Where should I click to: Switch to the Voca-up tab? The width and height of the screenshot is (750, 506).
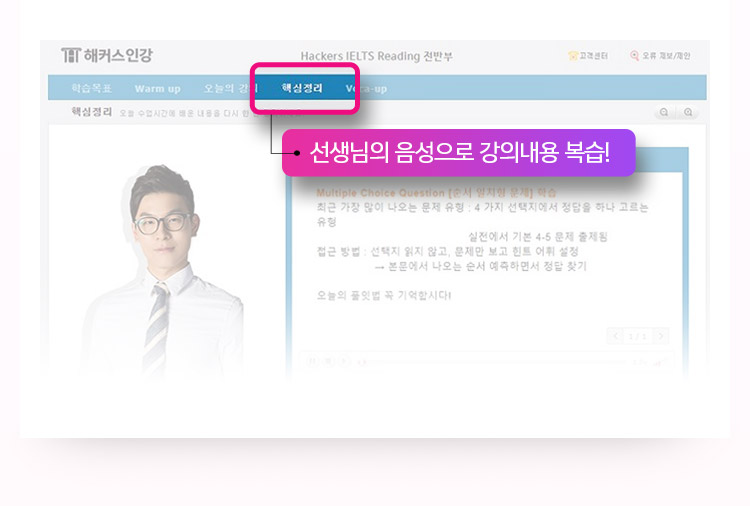(366, 88)
